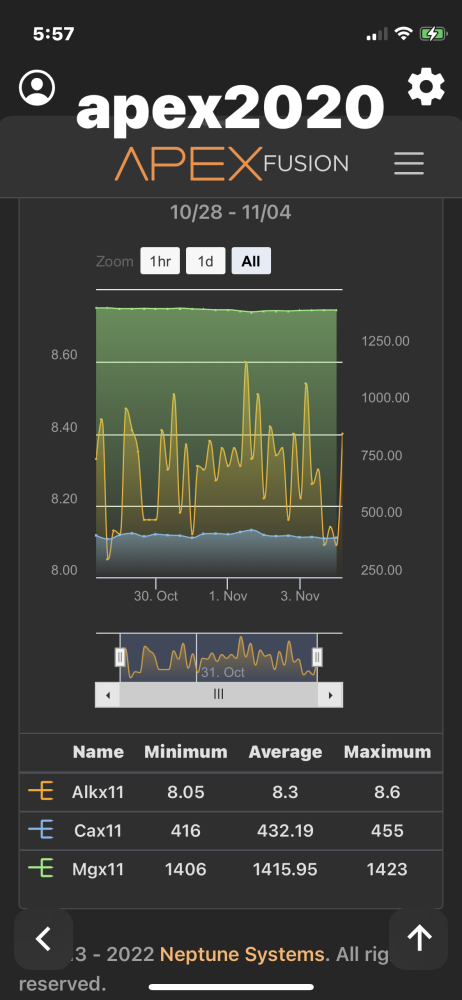Screen dimensions: 462x1000
Task: Open the hamburger navigation menu
Action: (x=409, y=164)
